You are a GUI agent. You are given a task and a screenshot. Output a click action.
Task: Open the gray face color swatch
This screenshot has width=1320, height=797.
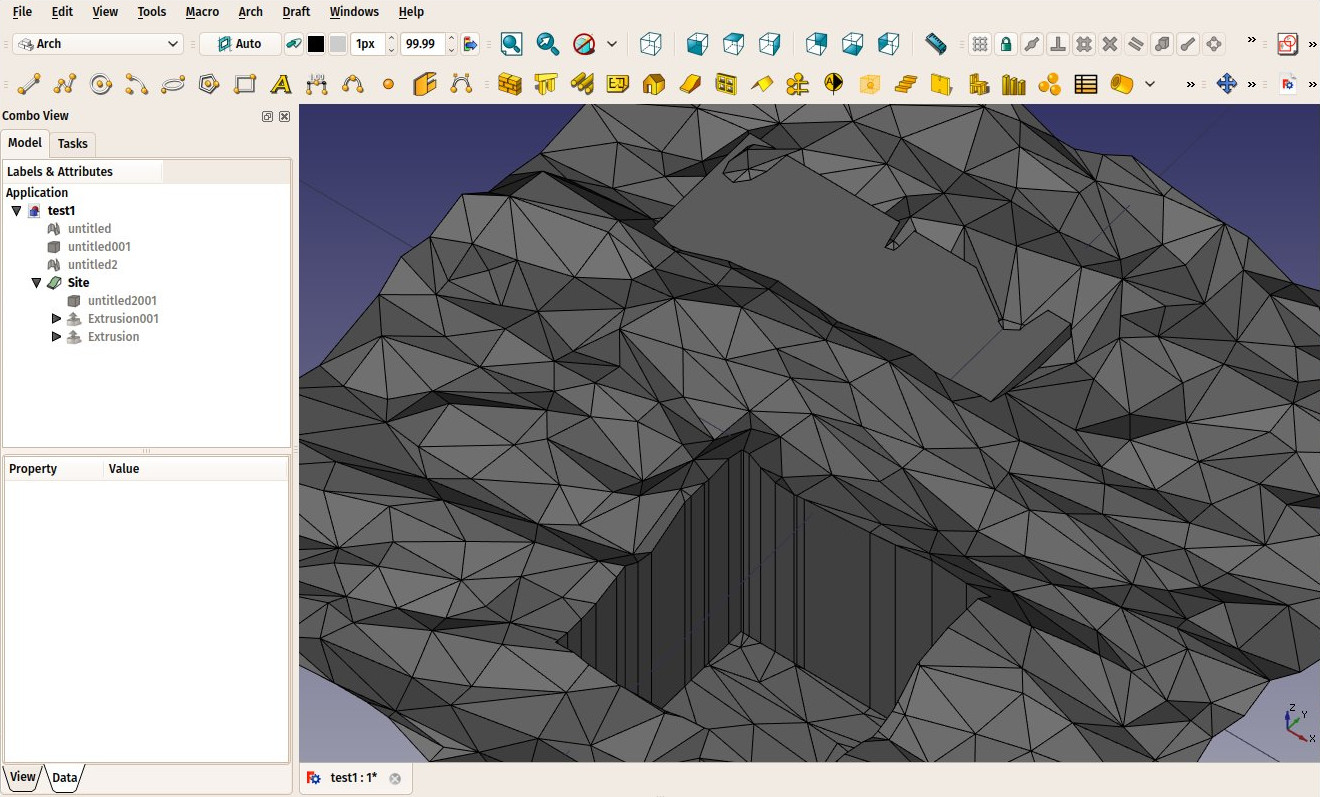coord(338,44)
